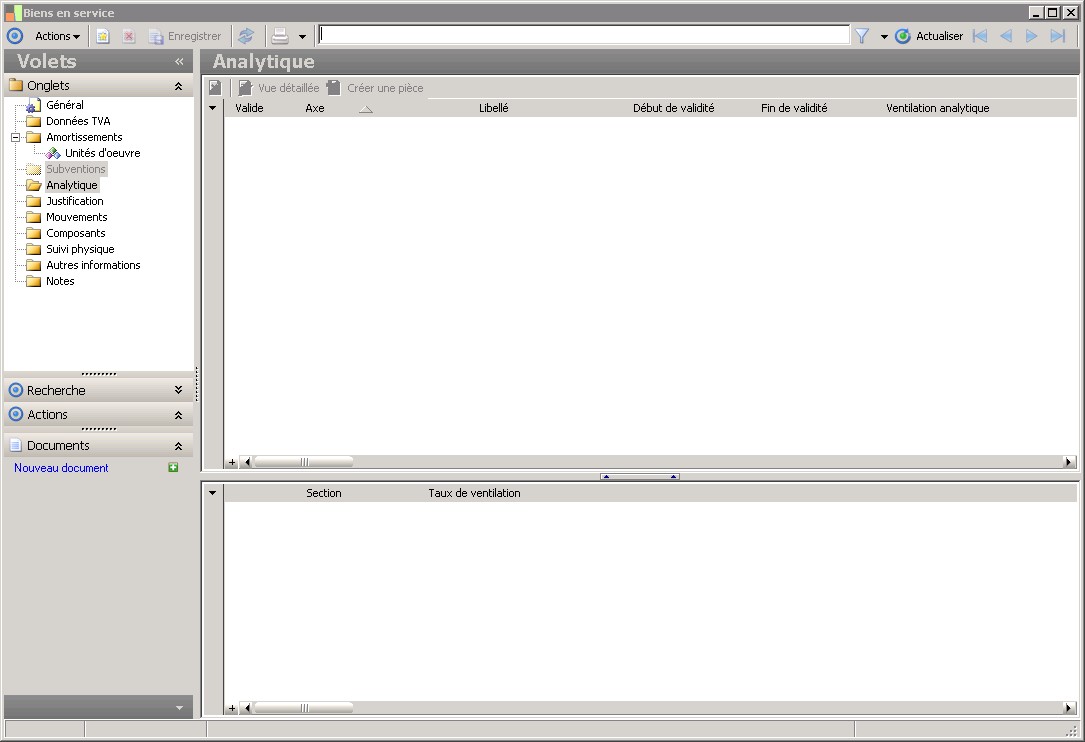Click the Nouveau document link

click(61, 468)
